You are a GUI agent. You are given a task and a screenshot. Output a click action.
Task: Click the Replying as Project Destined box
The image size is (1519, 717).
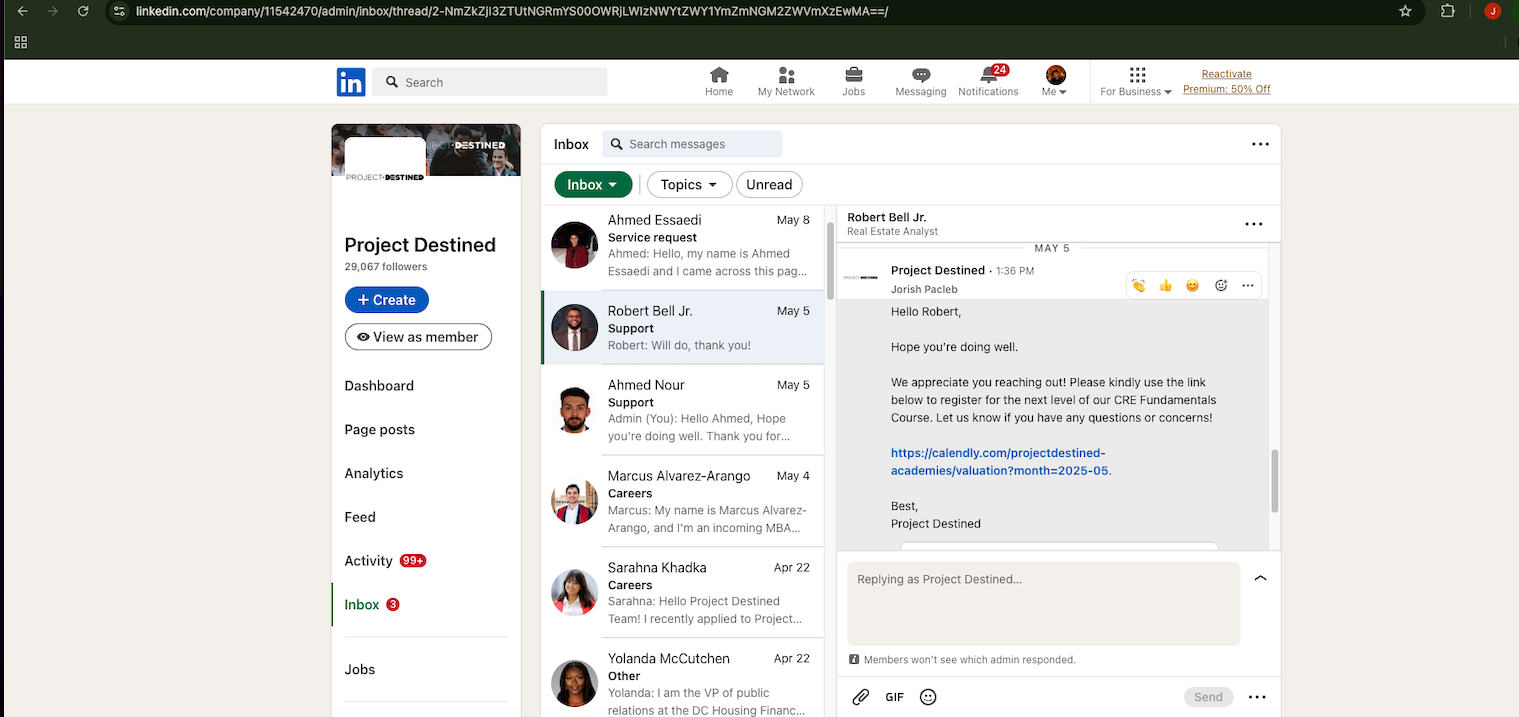click(x=1043, y=603)
